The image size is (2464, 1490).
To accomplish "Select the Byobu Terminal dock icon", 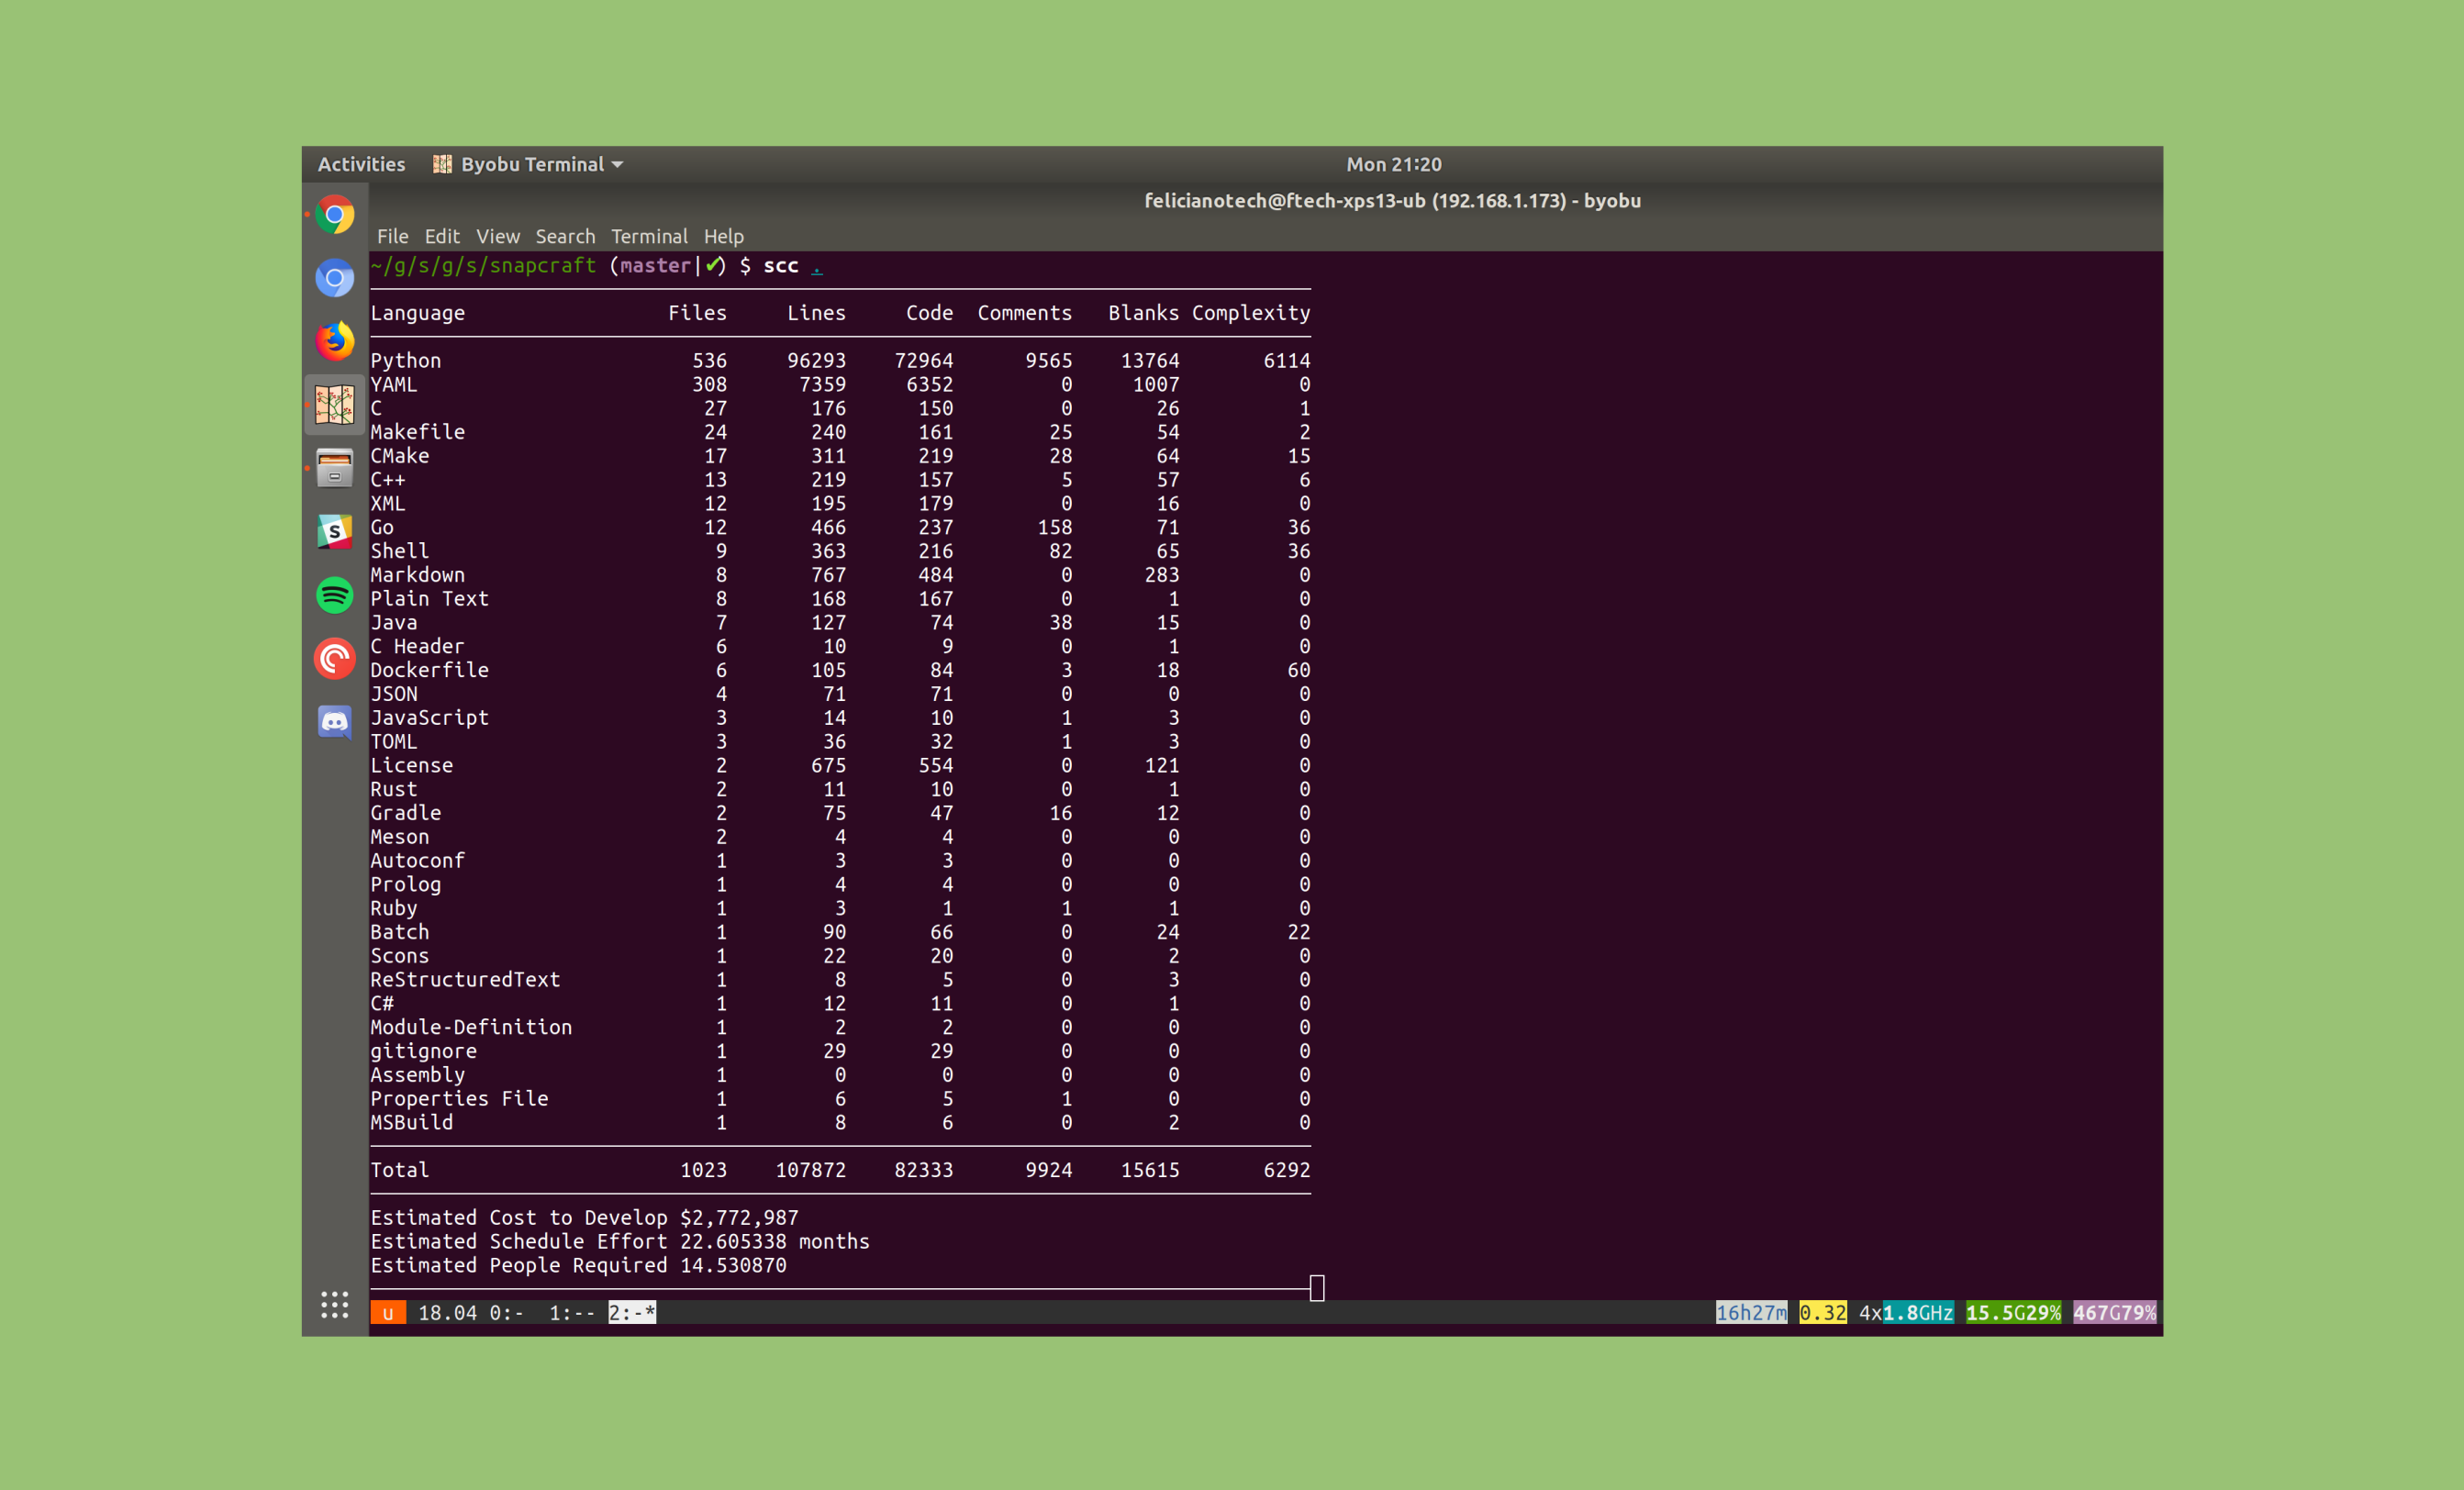I will 335,405.
